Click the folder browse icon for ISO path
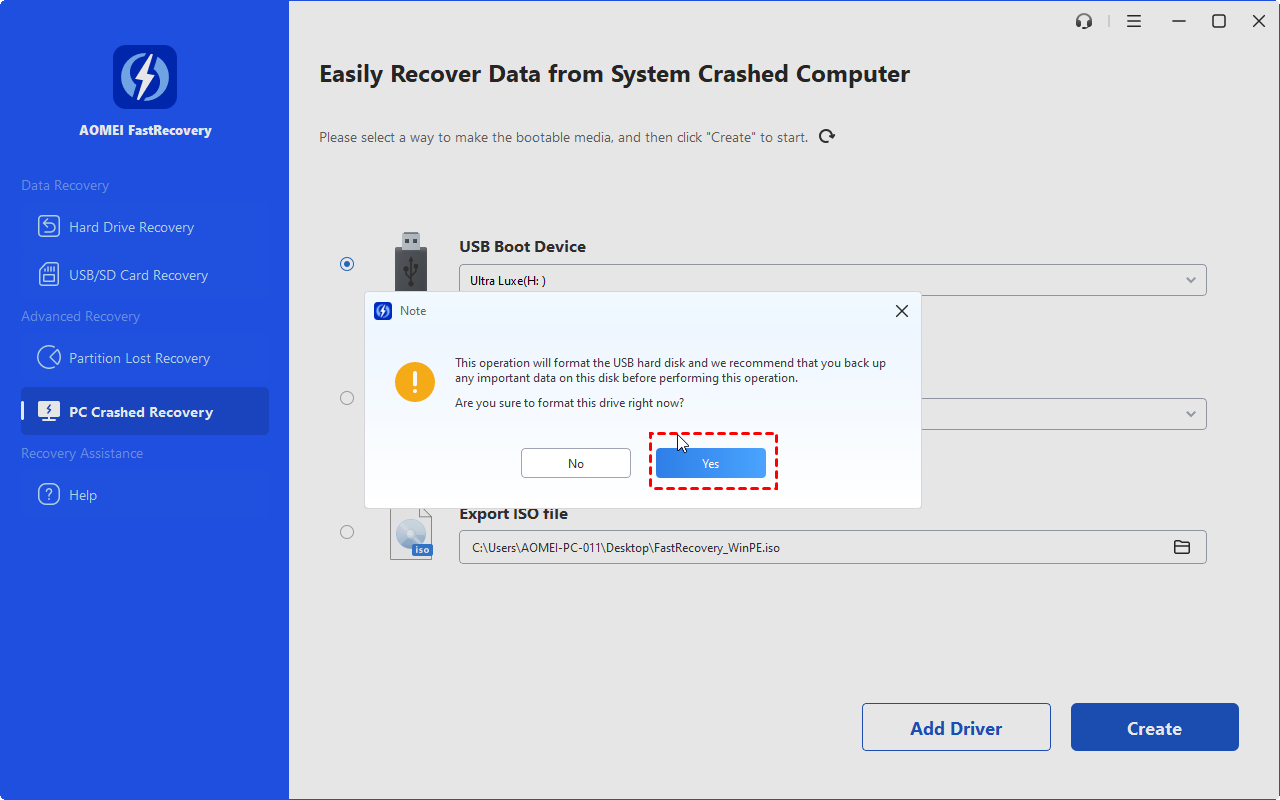The height and width of the screenshot is (800, 1280). click(1182, 547)
